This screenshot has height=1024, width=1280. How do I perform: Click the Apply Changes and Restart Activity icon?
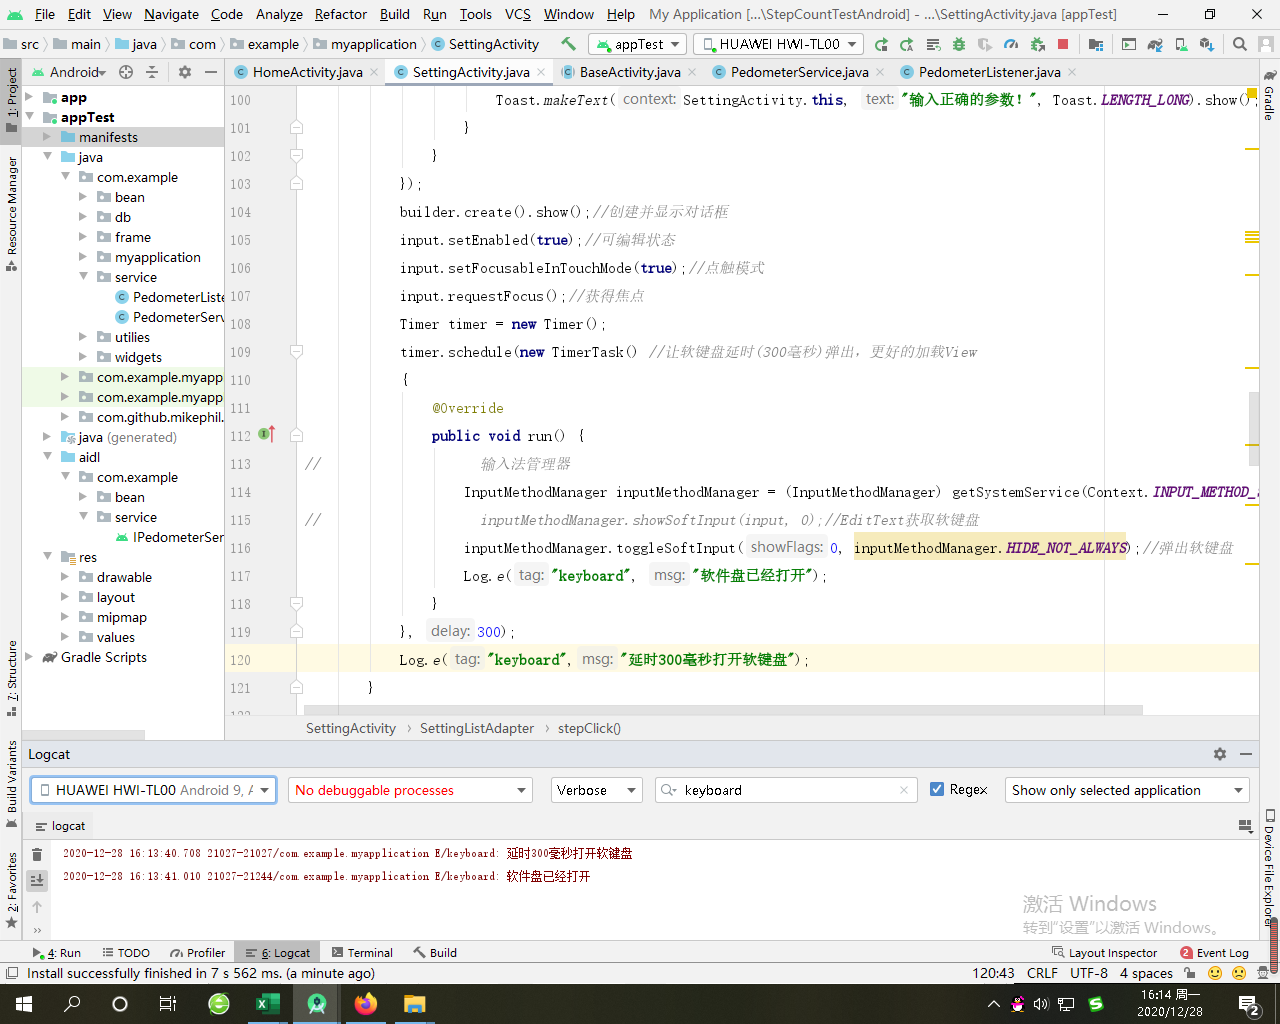click(x=906, y=44)
